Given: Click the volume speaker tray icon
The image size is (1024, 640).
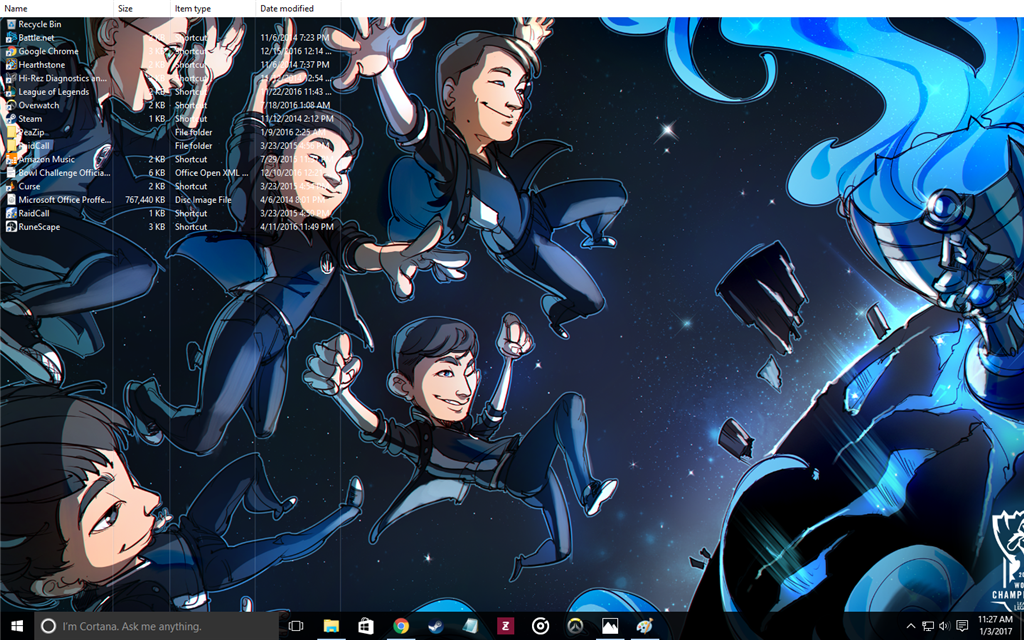Looking at the screenshot, I should click(x=944, y=626).
